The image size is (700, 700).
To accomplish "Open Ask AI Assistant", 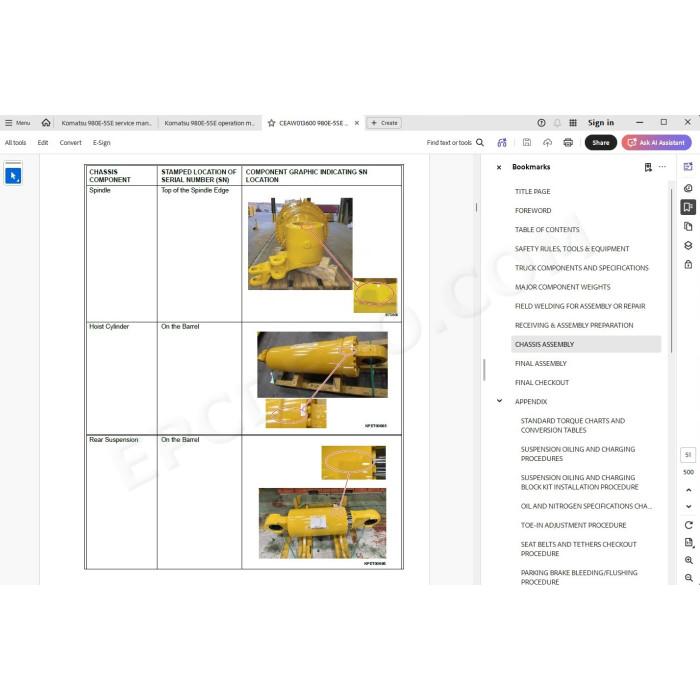I will tap(656, 142).
